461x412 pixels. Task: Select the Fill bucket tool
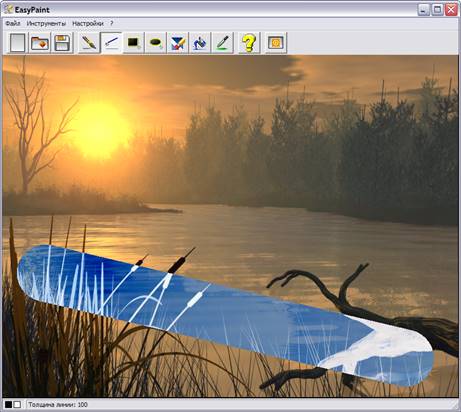tap(200, 43)
